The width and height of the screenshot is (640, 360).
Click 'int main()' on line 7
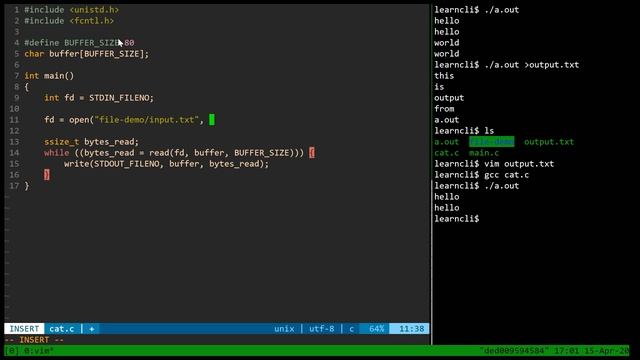(x=49, y=76)
